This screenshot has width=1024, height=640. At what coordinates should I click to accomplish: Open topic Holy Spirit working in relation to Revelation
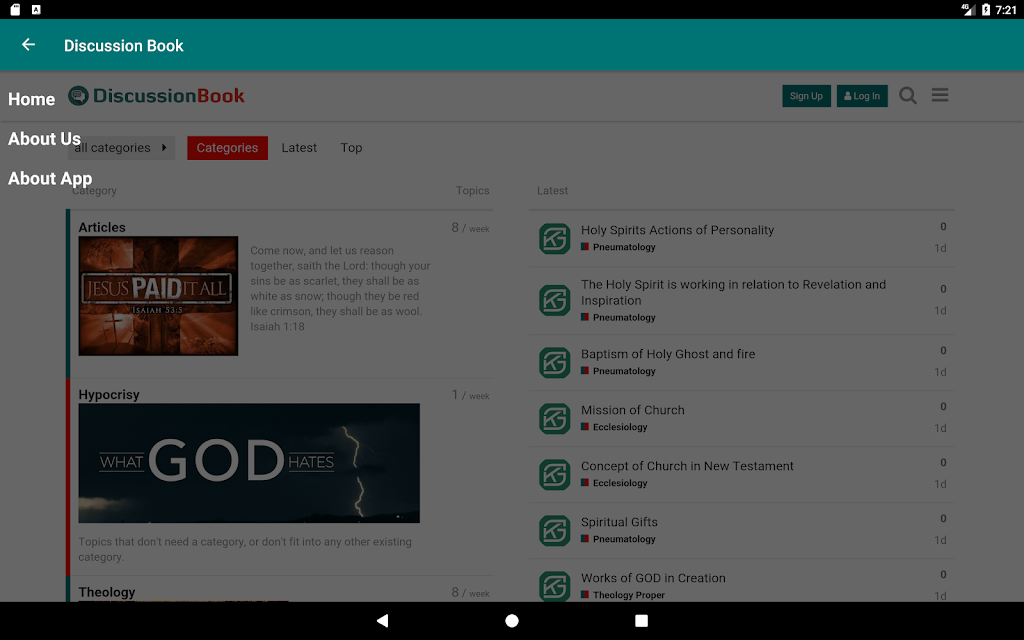coord(733,293)
